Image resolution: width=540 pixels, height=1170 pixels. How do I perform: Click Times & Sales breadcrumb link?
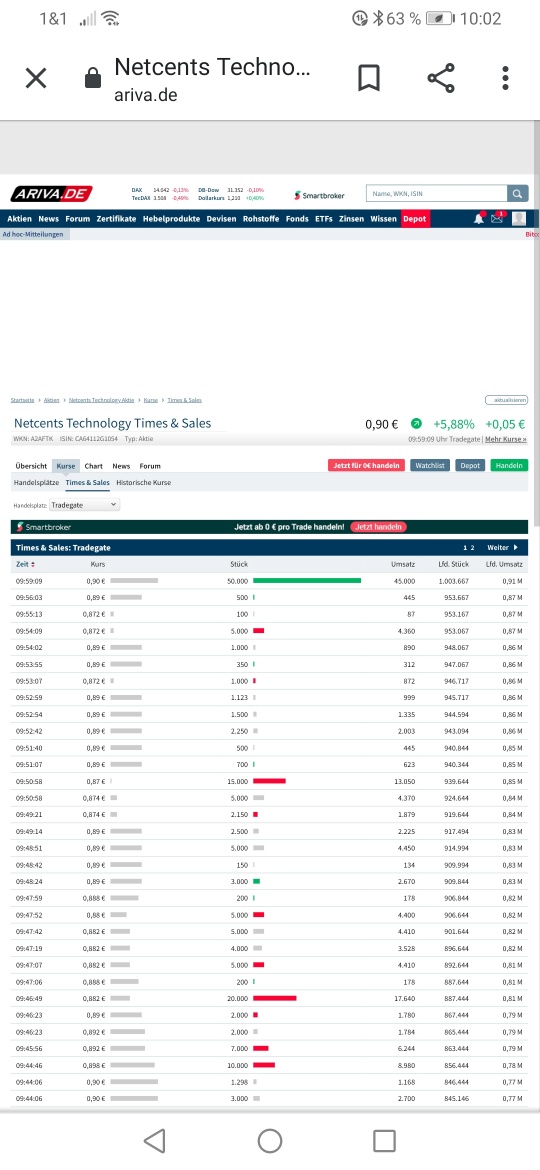click(x=184, y=400)
